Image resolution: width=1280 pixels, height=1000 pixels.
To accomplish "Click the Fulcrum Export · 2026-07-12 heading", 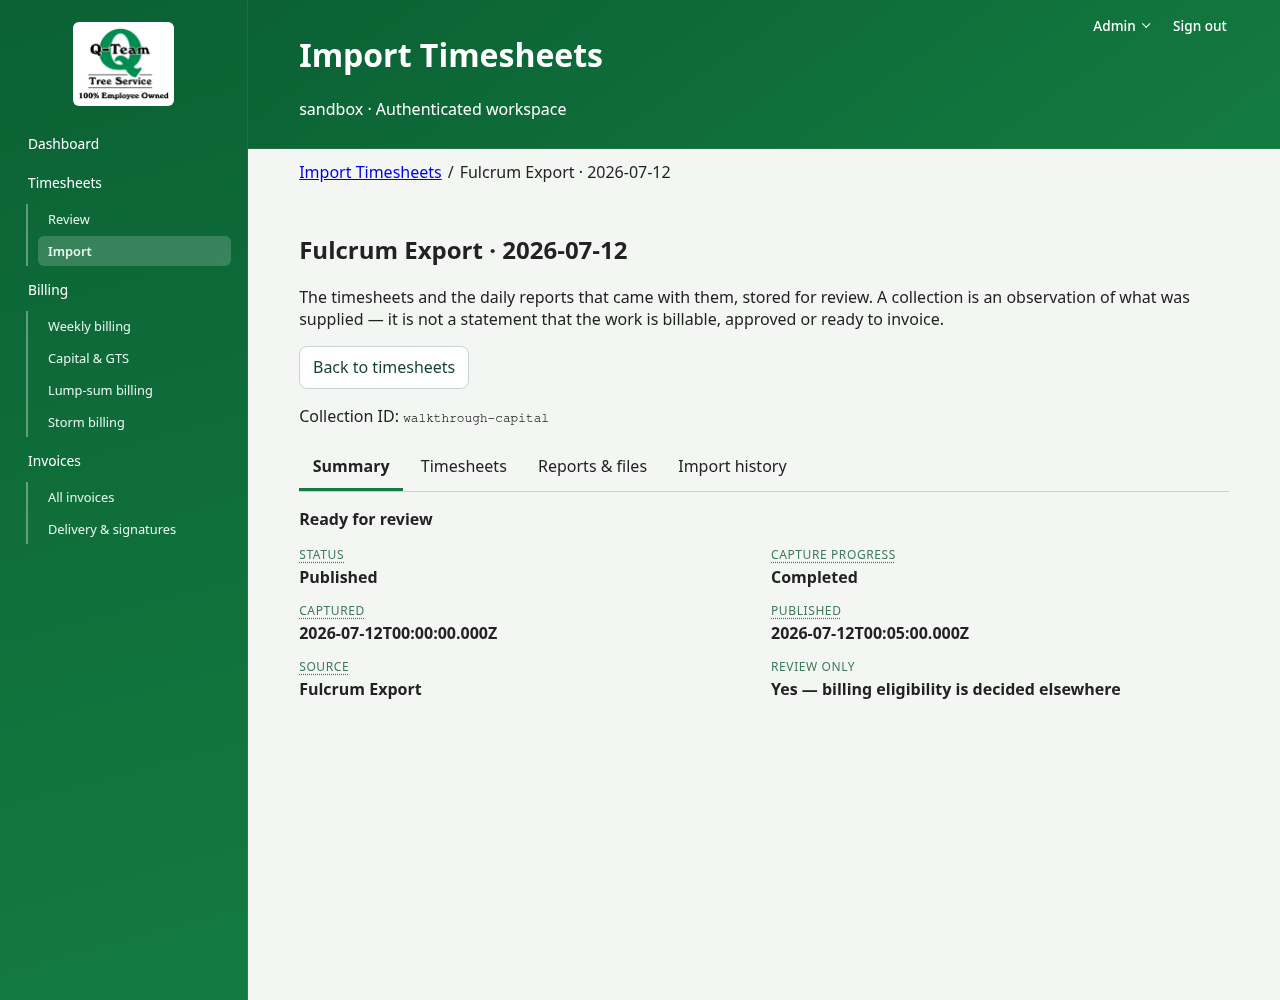I will [463, 250].
